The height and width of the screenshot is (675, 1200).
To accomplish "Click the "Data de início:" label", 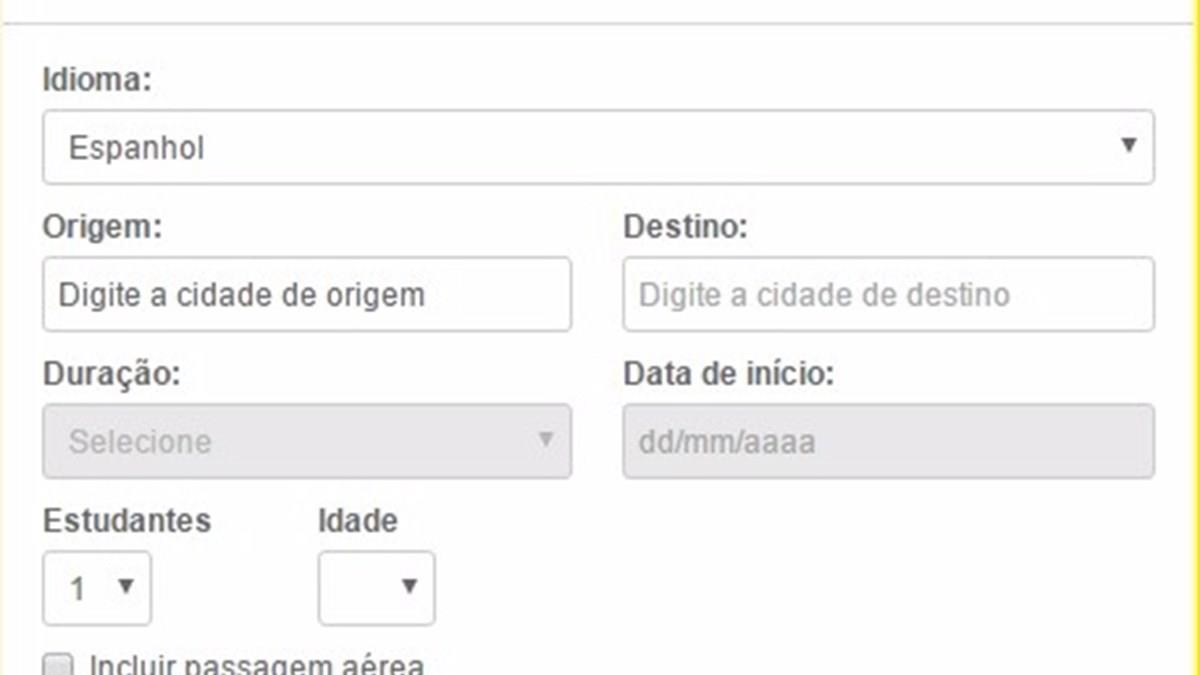I will pos(729,374).
